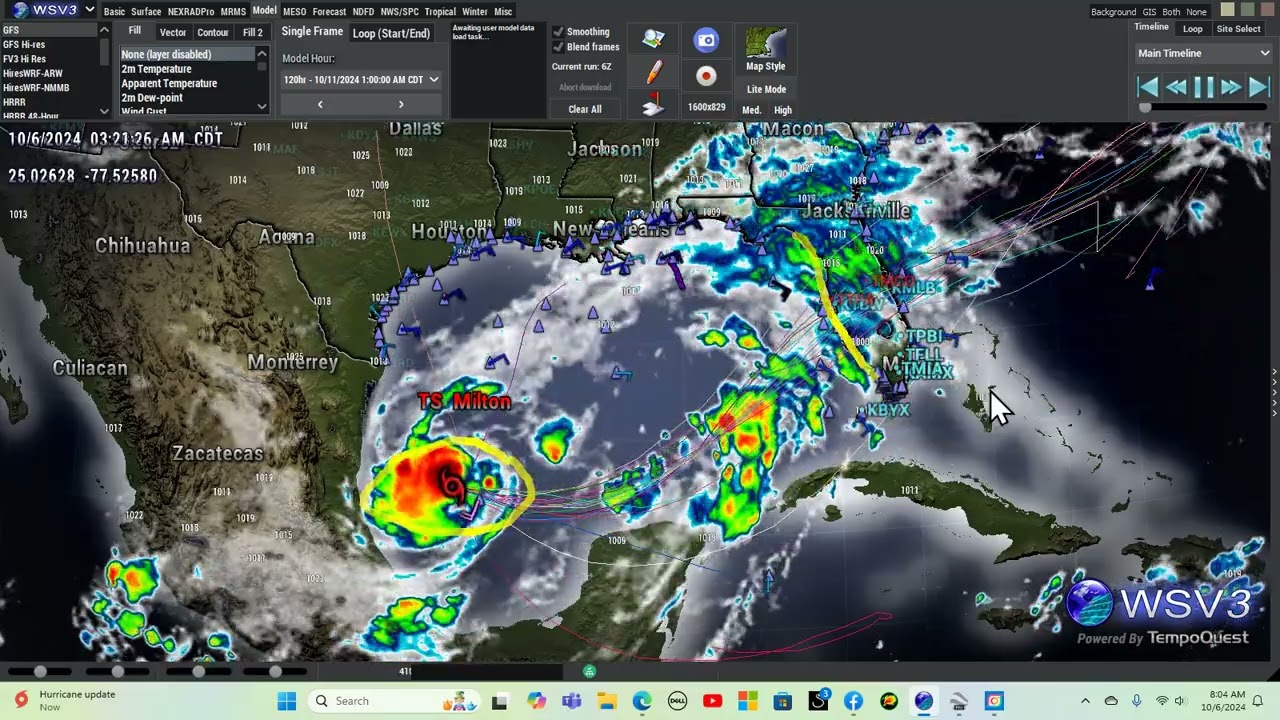Pick the pale yellow color swatch
This screenshot has height=720, width=1280.
(x=1228, y=10)
